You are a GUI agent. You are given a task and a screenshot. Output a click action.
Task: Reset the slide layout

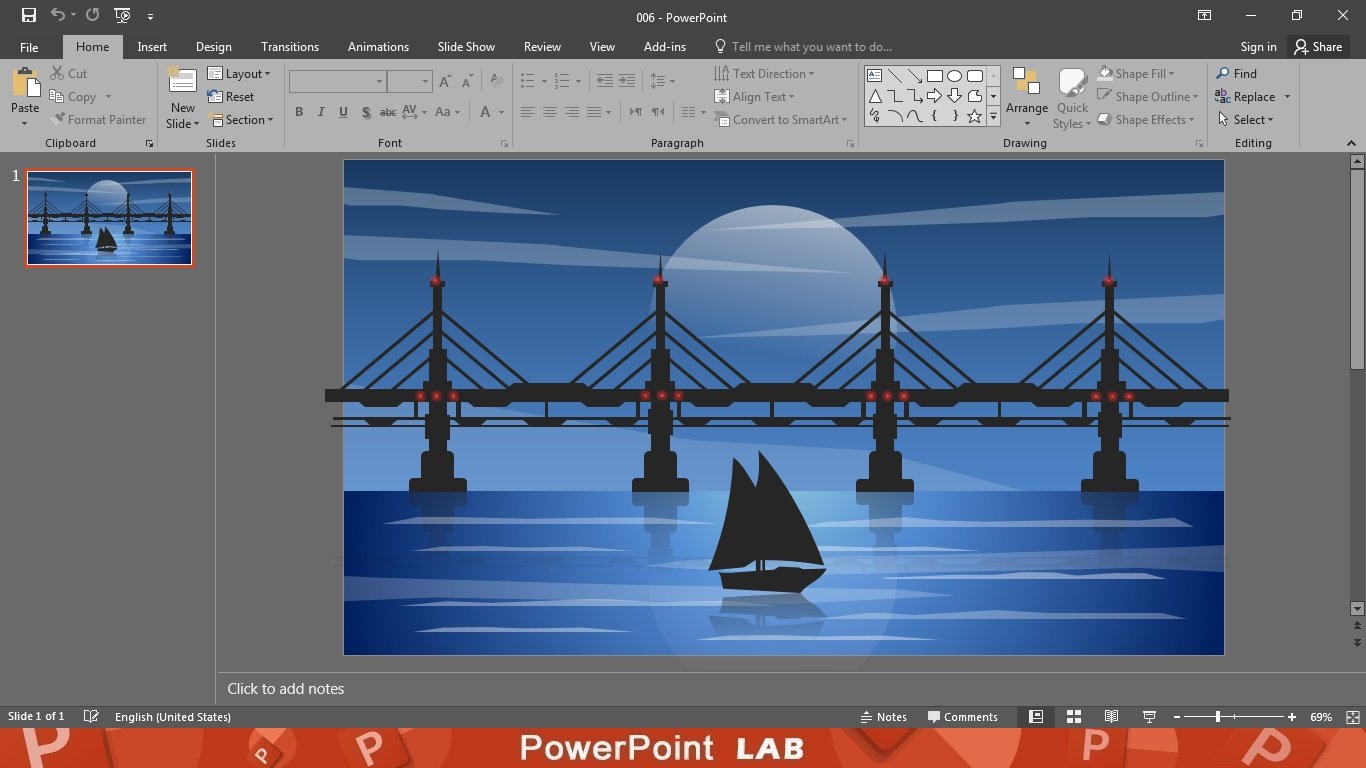231,97
